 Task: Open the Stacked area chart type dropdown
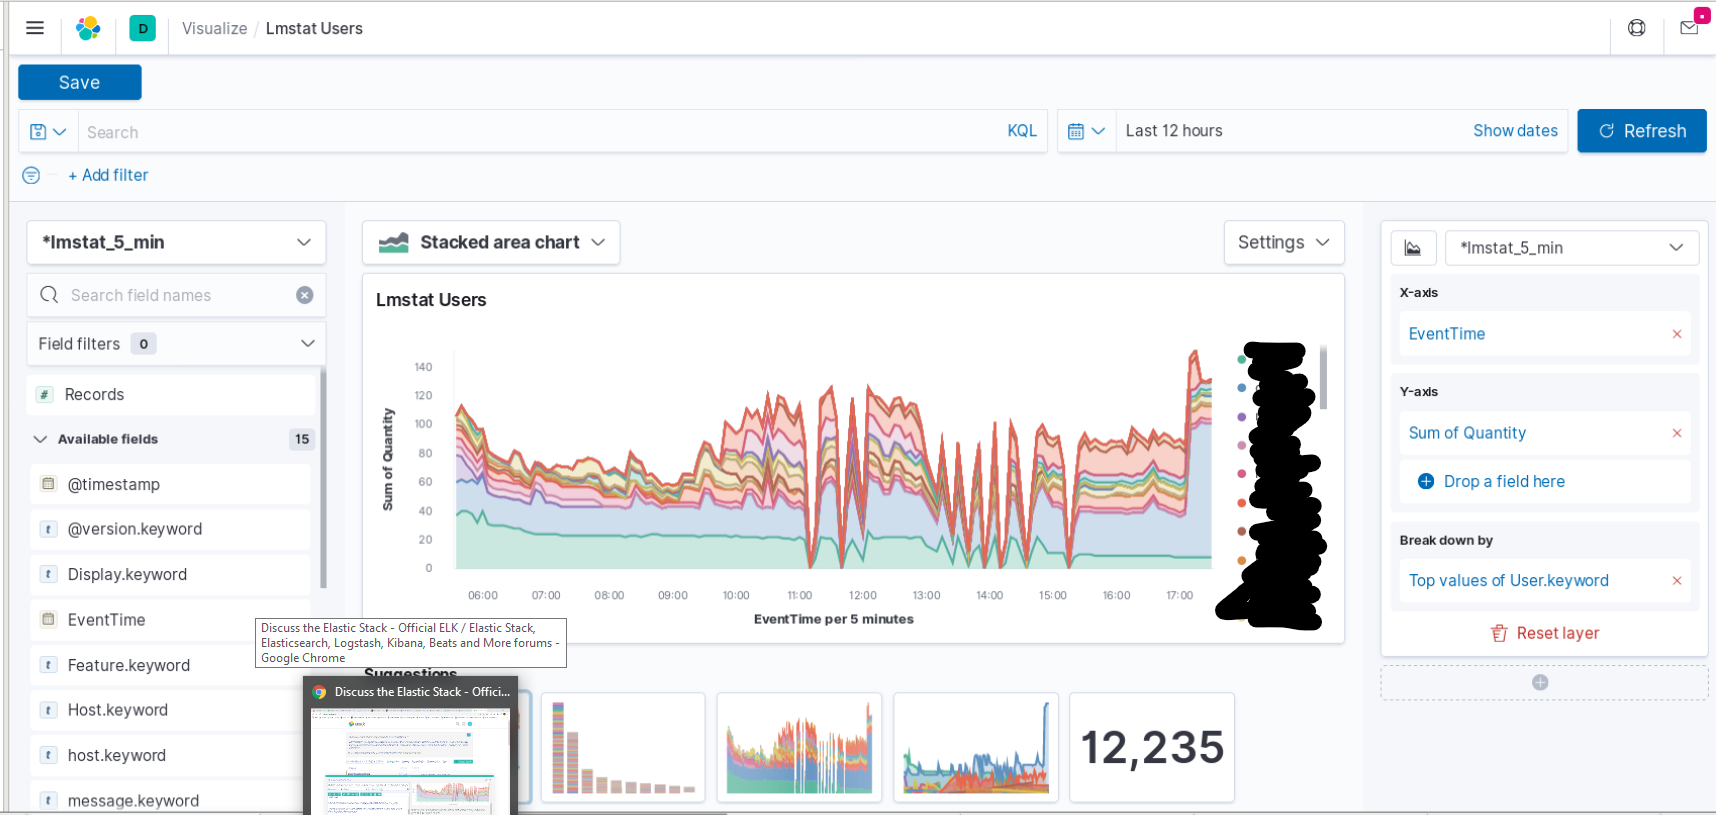click(x=491, y=243)
